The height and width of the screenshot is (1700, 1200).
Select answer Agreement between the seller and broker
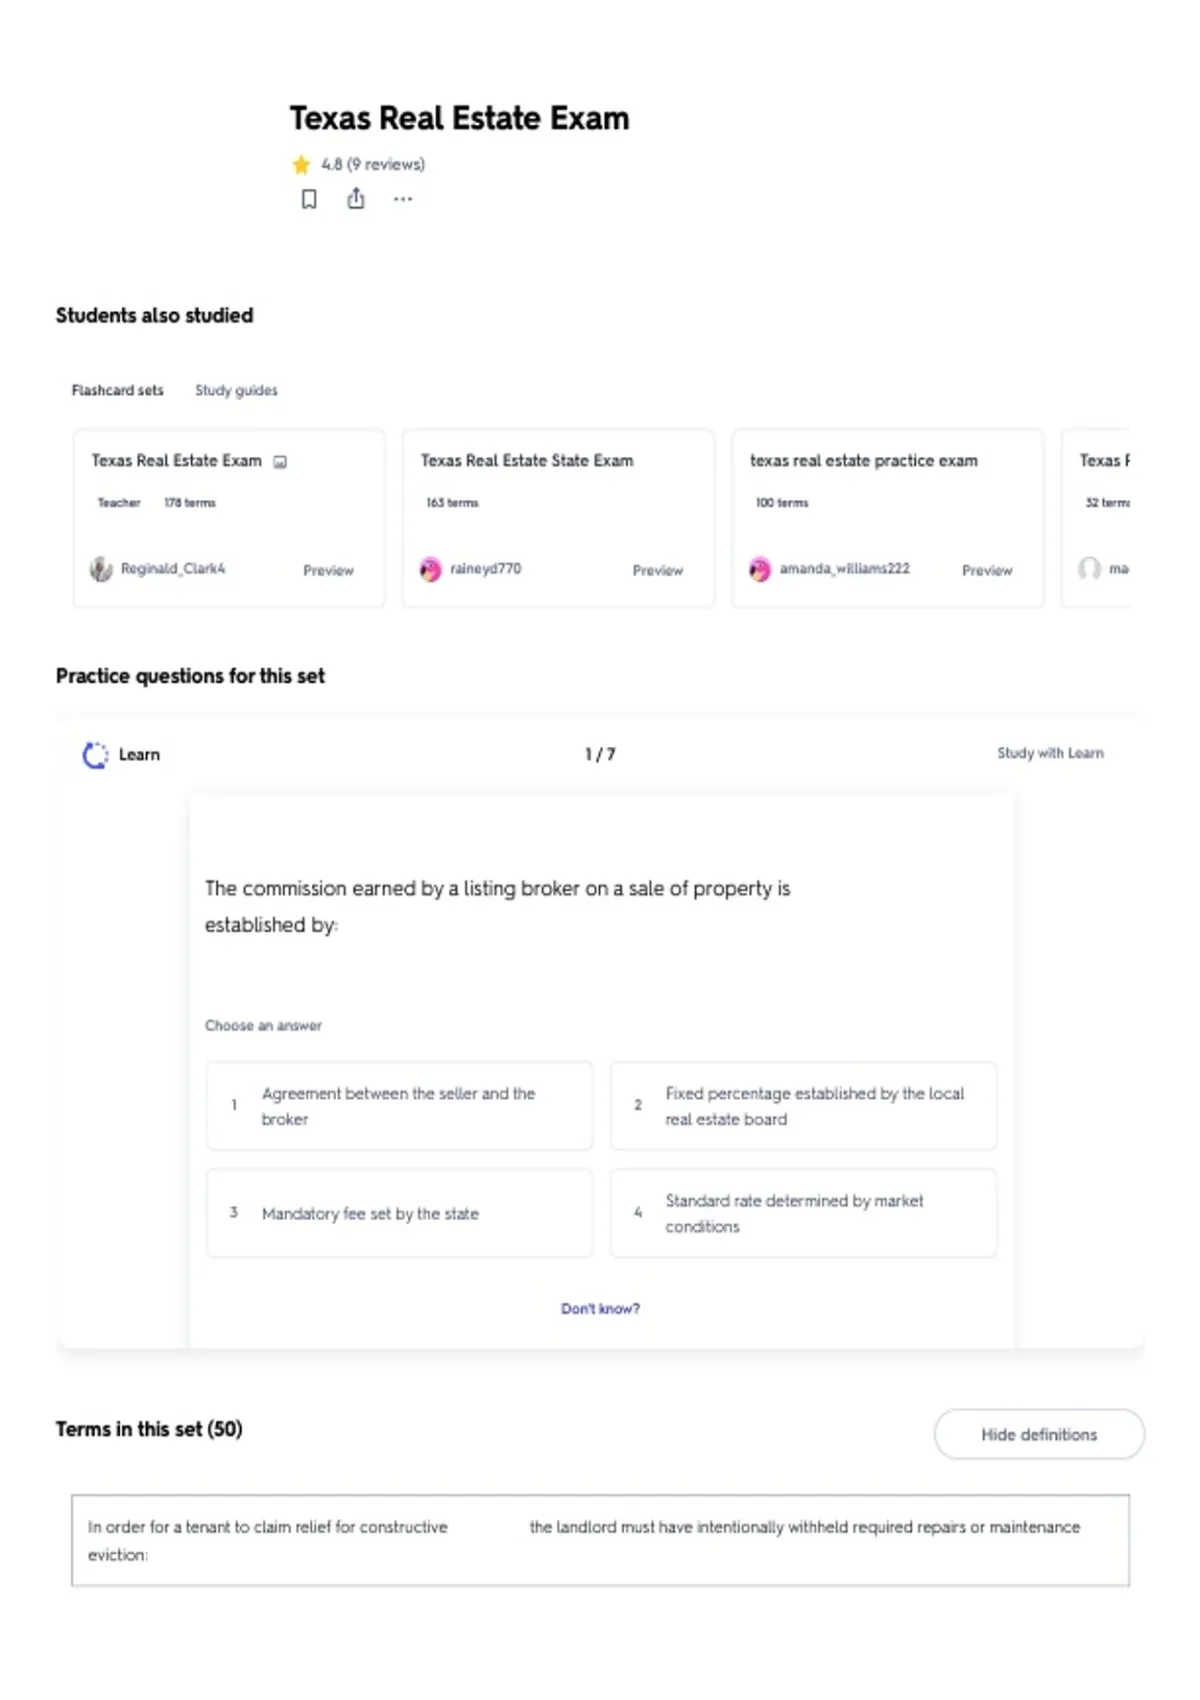pyautogui.click(x=399, y=1106)
